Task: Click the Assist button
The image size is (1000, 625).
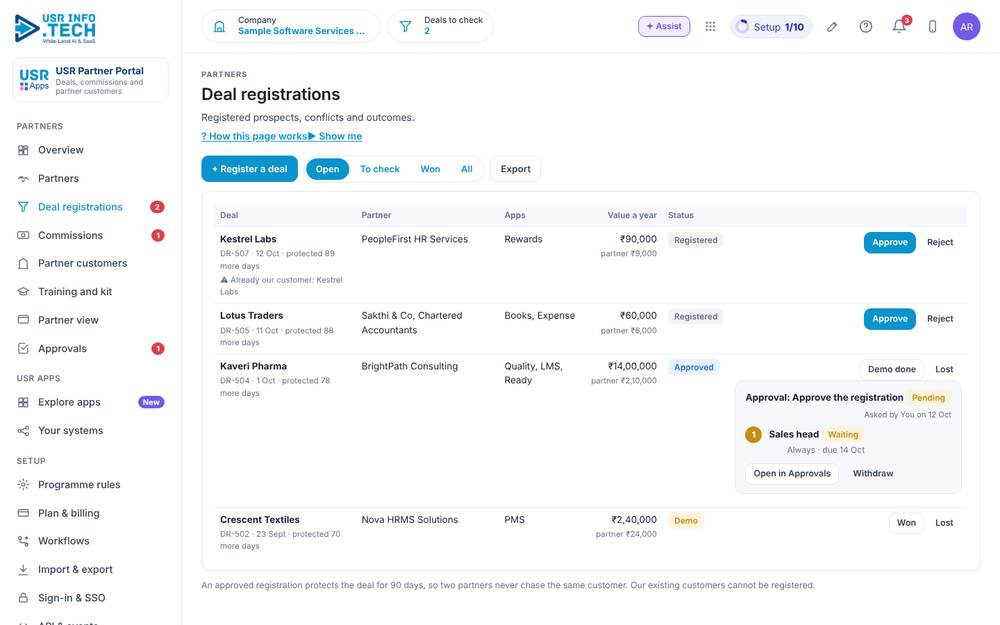Action: pyautogui.click(x=664, y=26)
